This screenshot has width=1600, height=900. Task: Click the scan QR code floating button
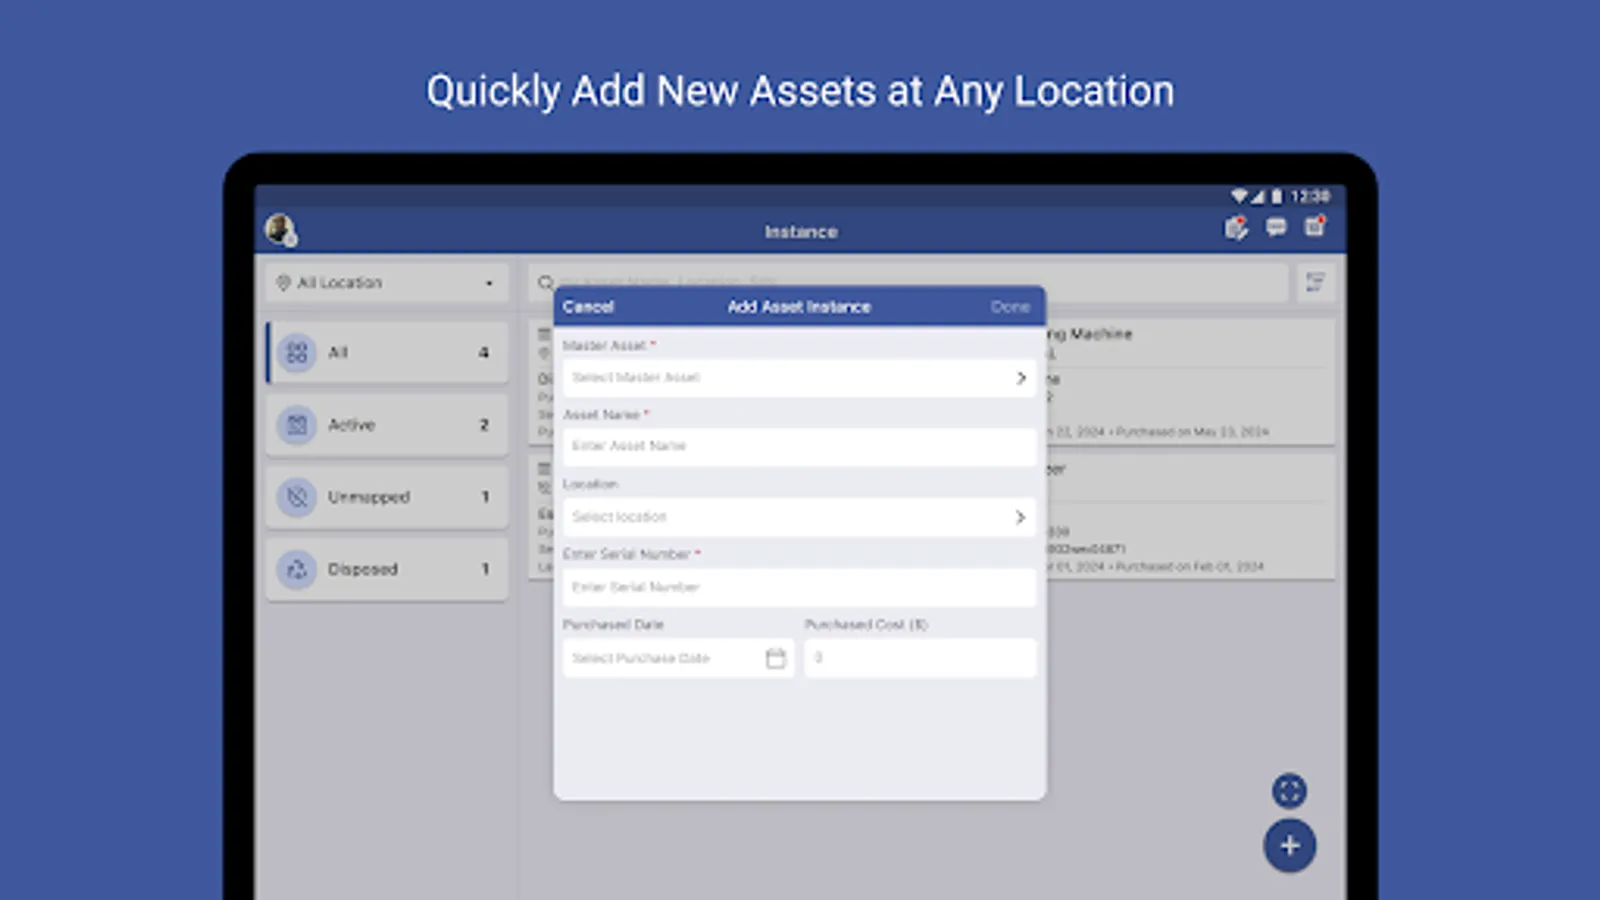coord(1289,791)
